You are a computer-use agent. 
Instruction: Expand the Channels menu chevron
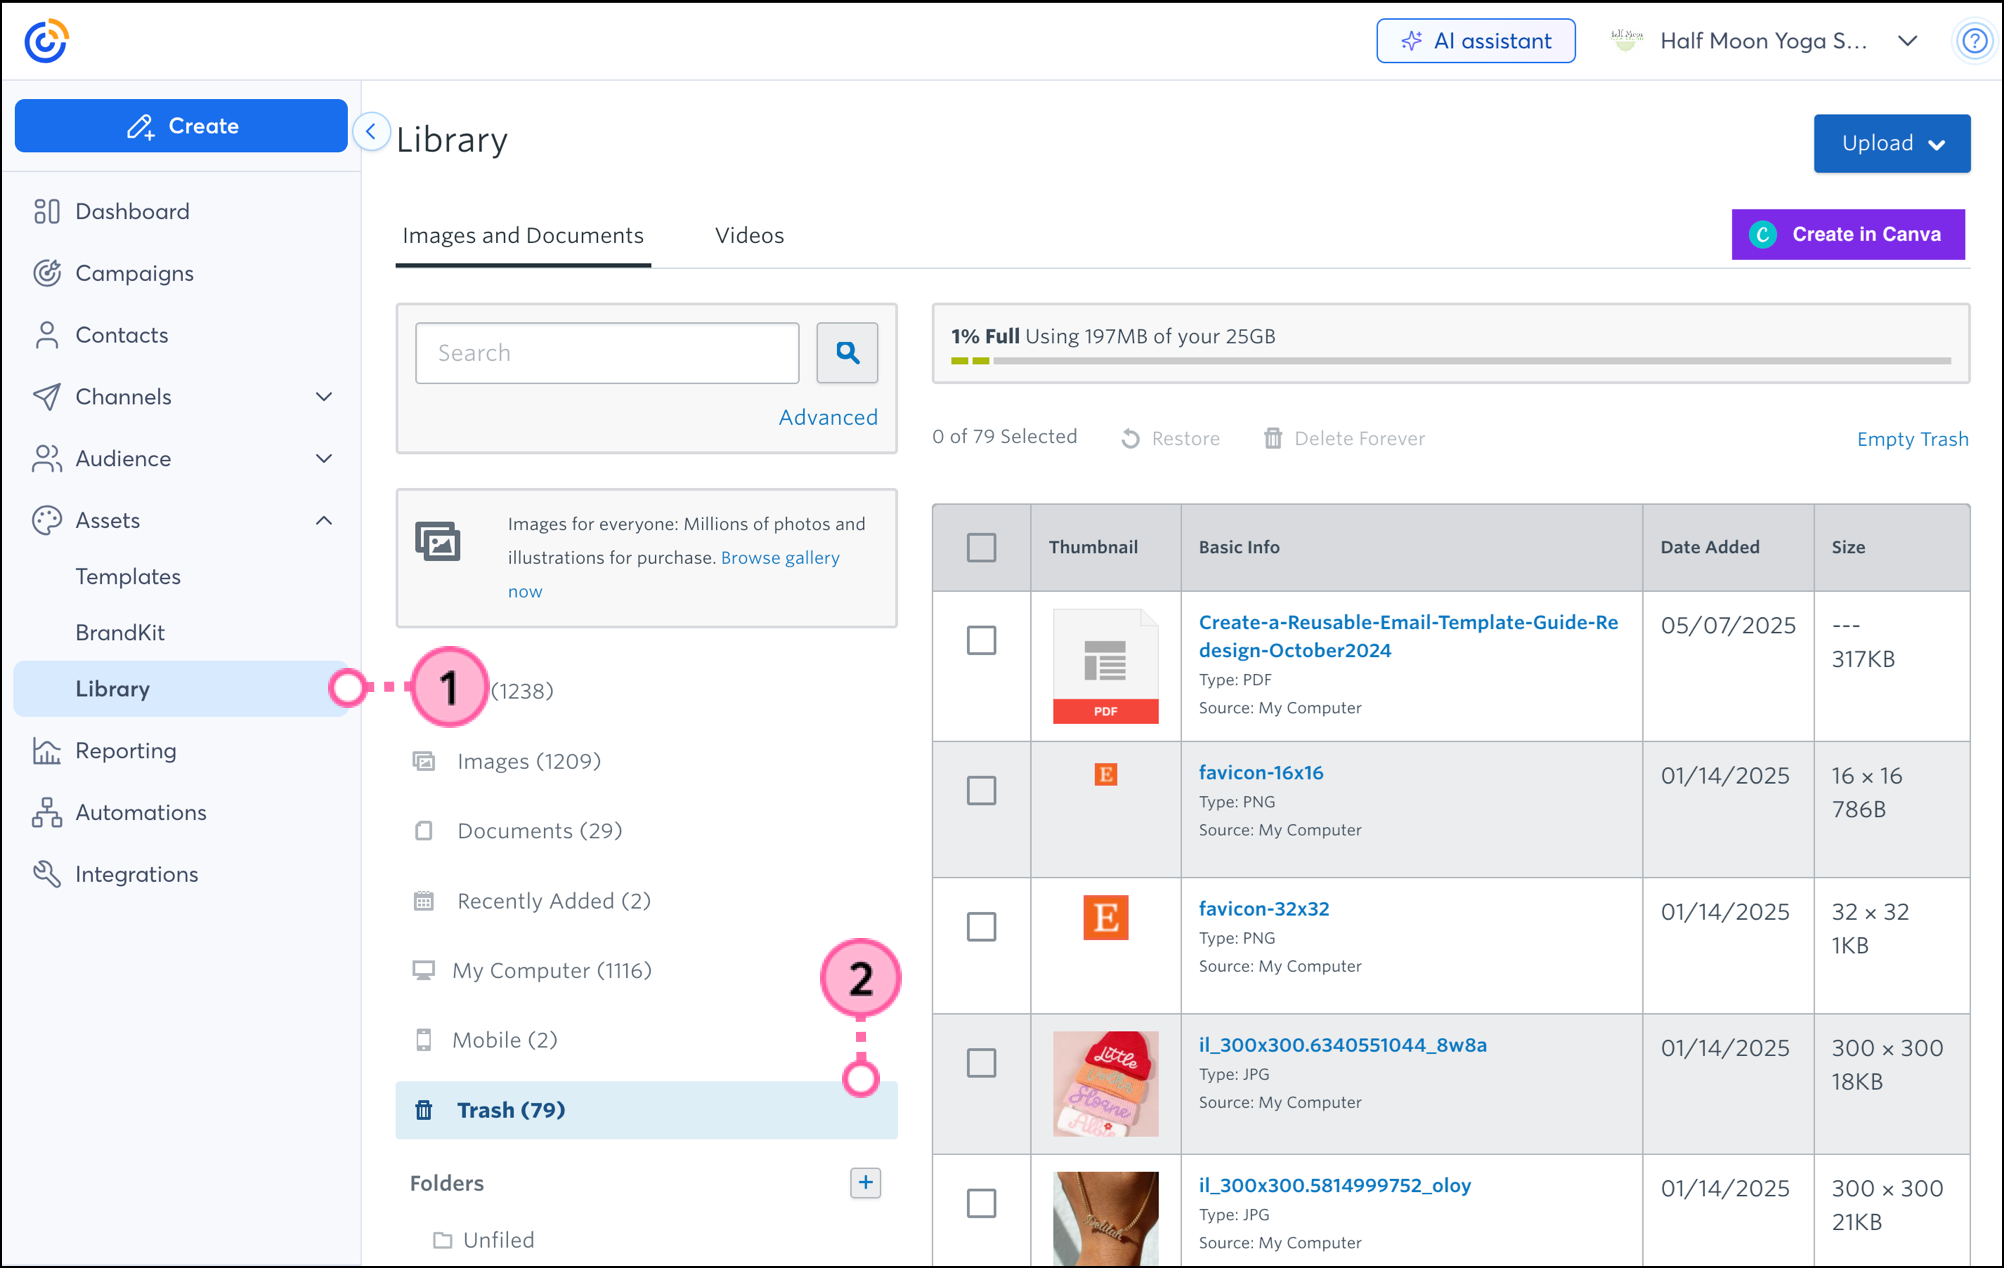pyautogui.click(x=324, y=397)
